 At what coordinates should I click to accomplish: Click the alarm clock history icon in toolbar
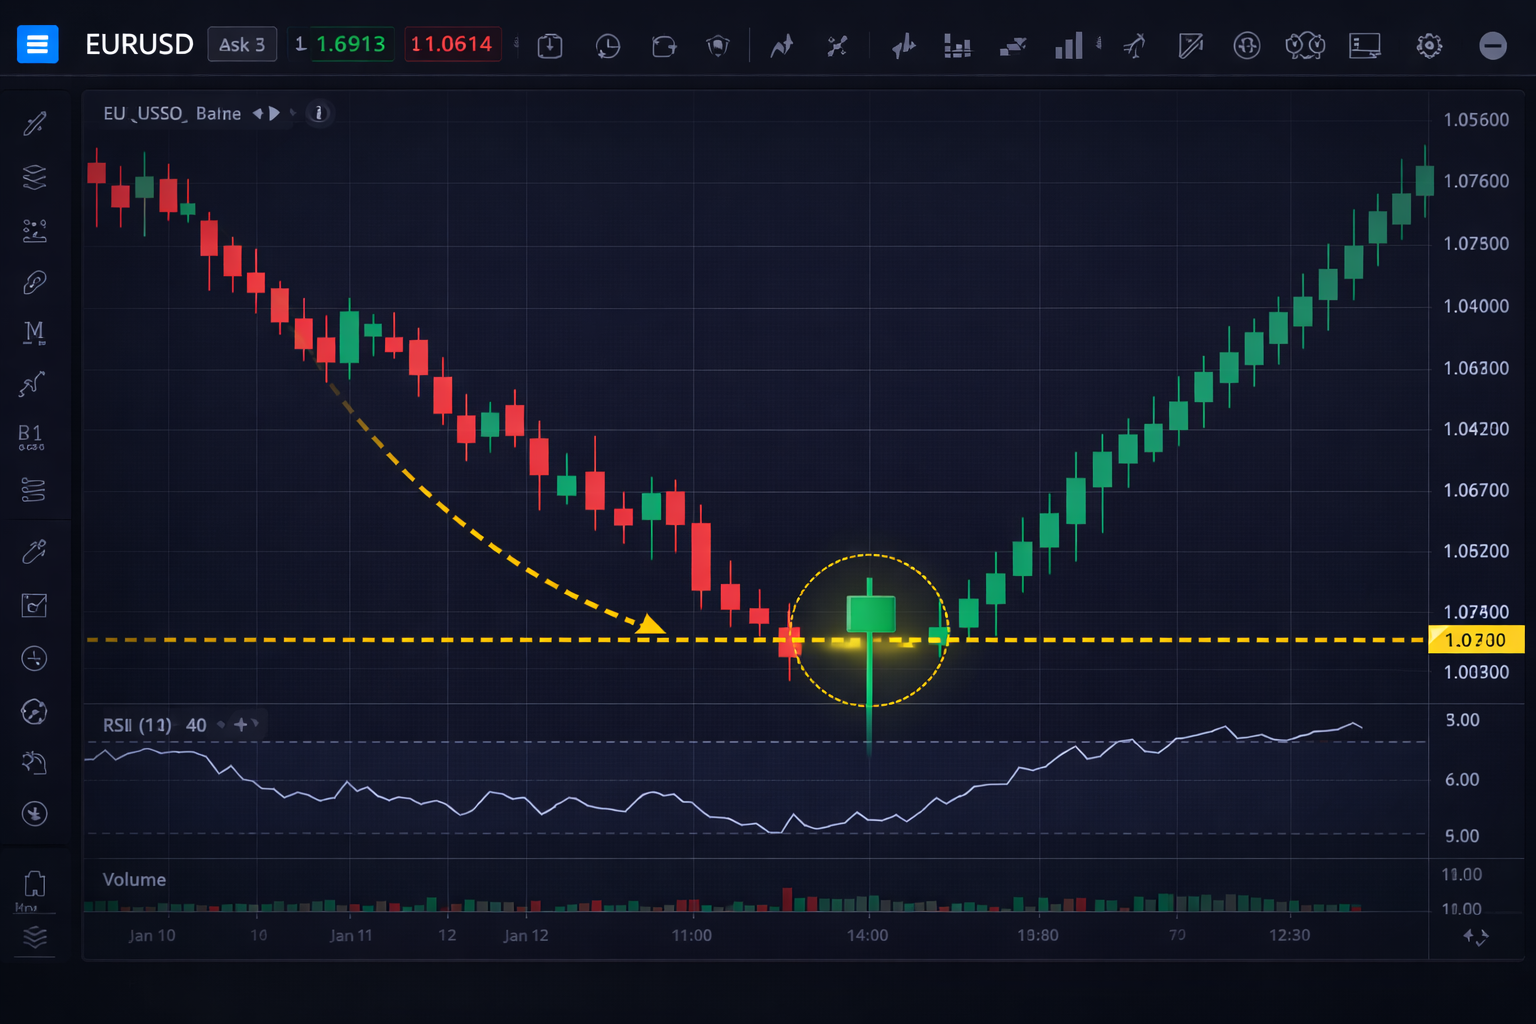(607, 45)
